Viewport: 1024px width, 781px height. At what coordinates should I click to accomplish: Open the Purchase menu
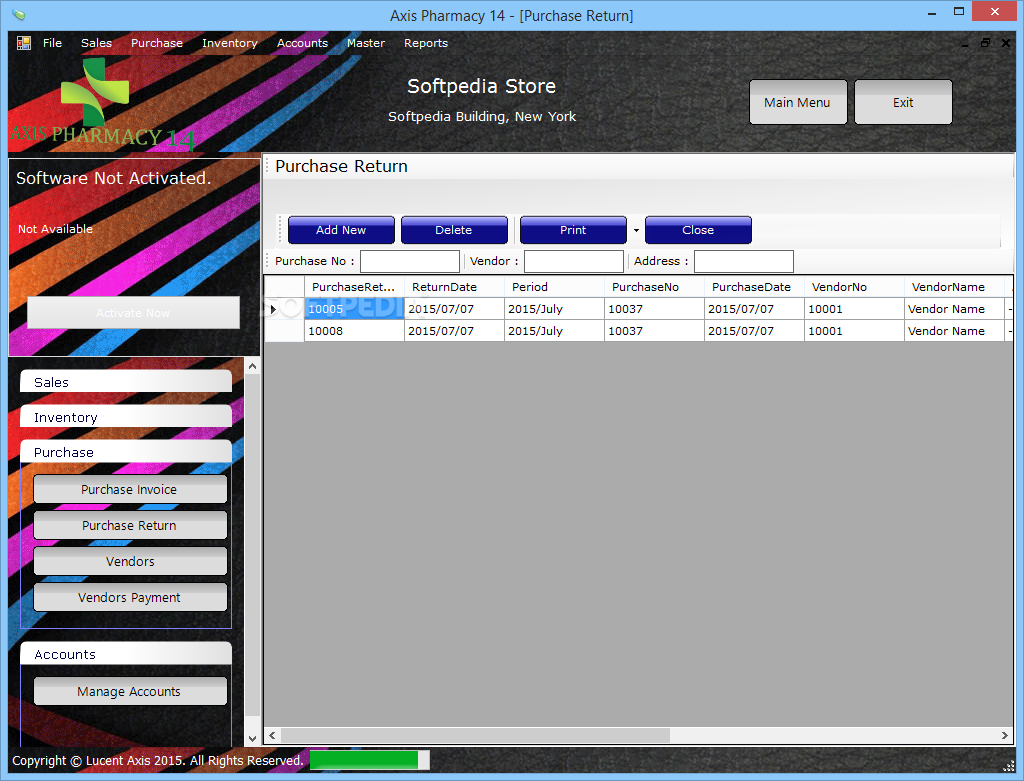[157, 43]
